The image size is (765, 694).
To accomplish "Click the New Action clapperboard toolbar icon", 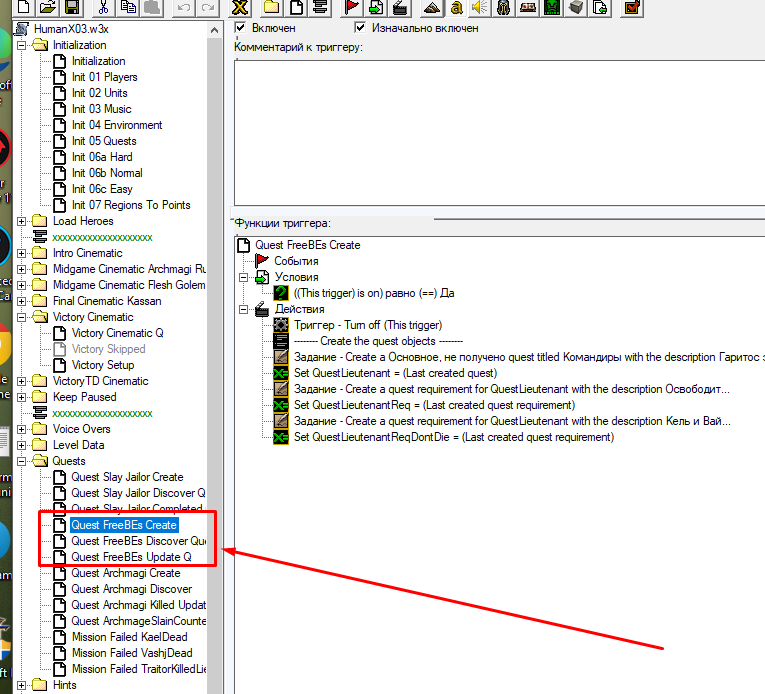I will [x=400, y=7].
